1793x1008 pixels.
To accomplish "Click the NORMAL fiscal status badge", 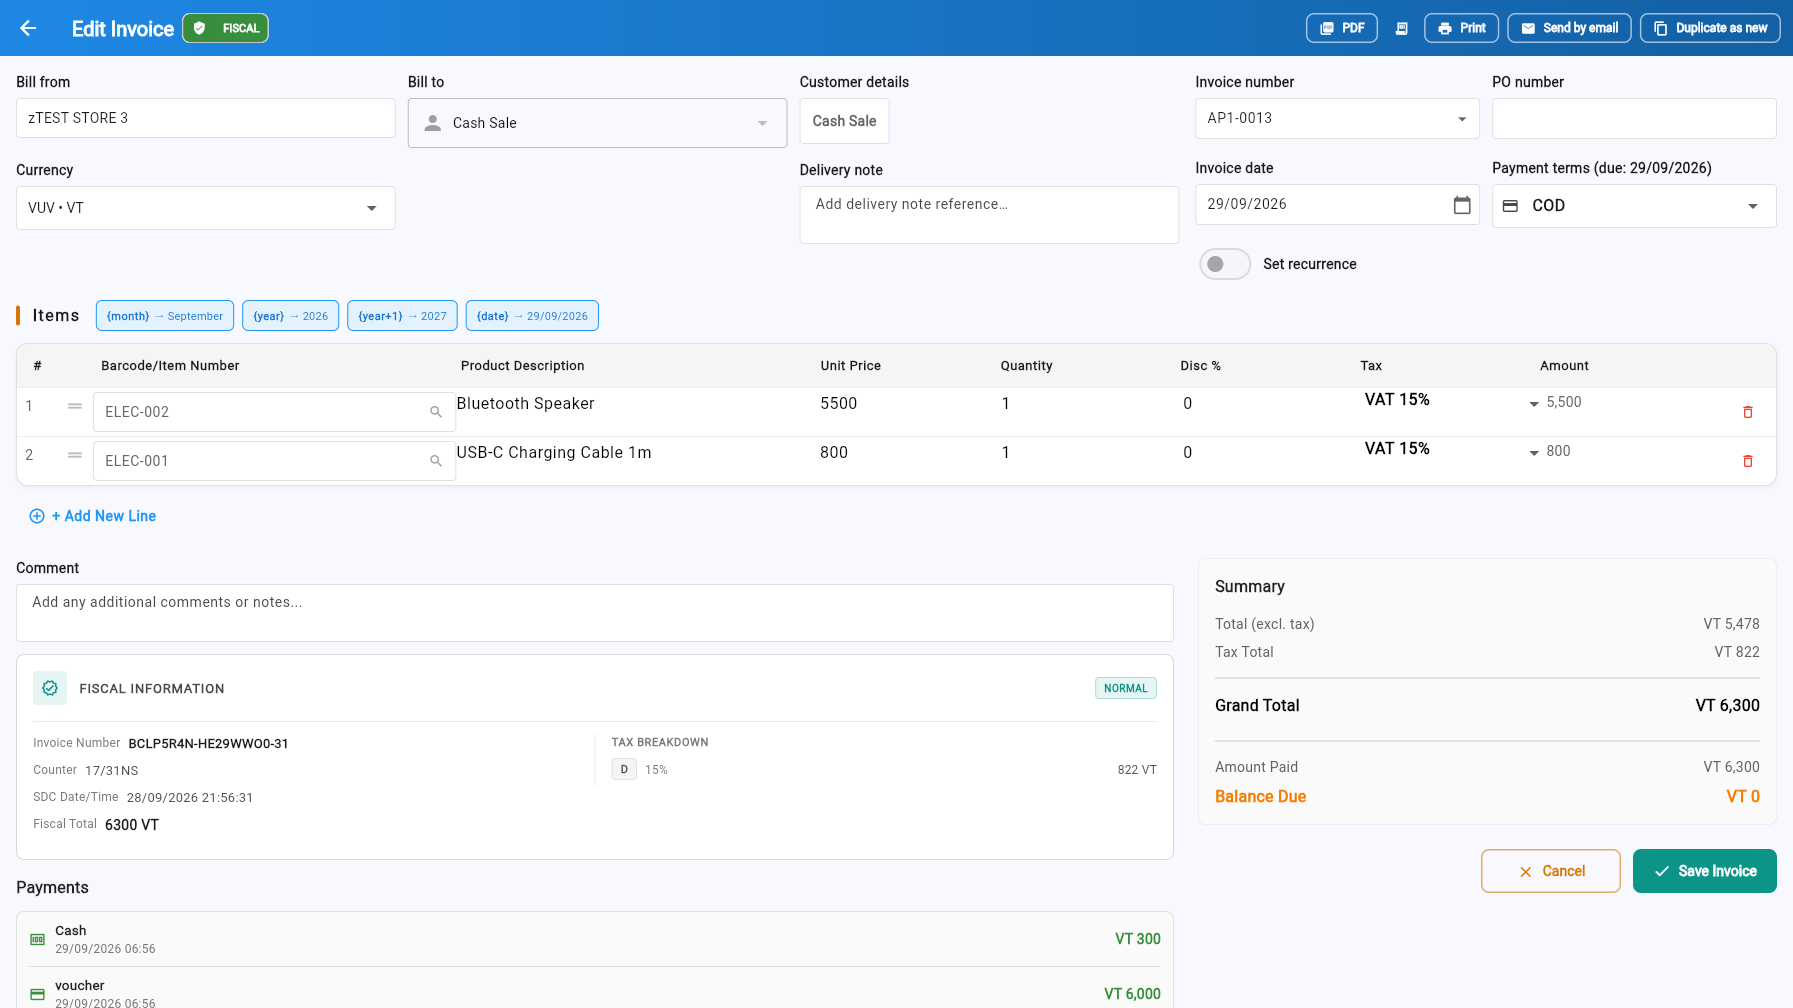I will click(1126, 688).
